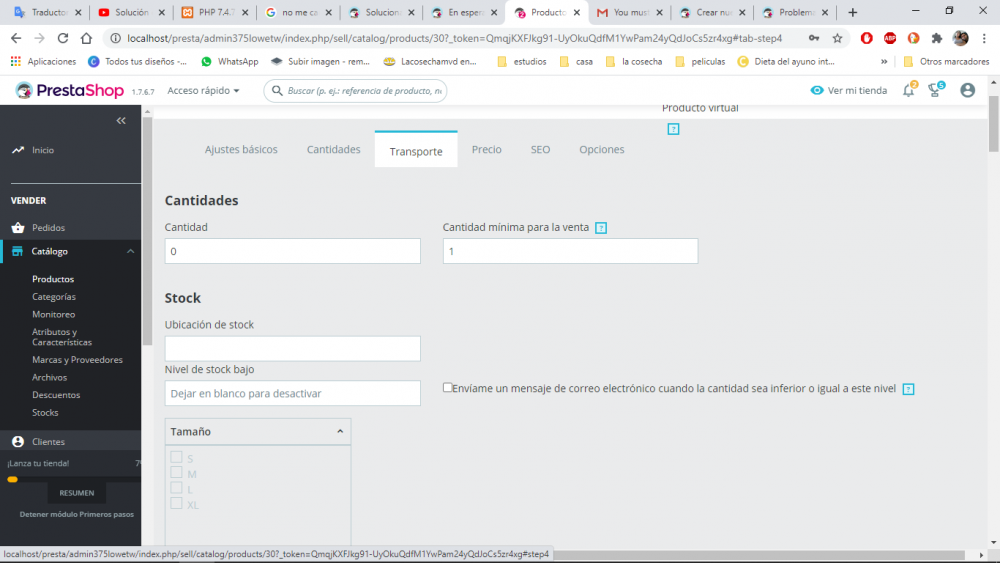The image size is (1000, 563).
Task: Click the RESUMEN button
Action: [77, 493]
